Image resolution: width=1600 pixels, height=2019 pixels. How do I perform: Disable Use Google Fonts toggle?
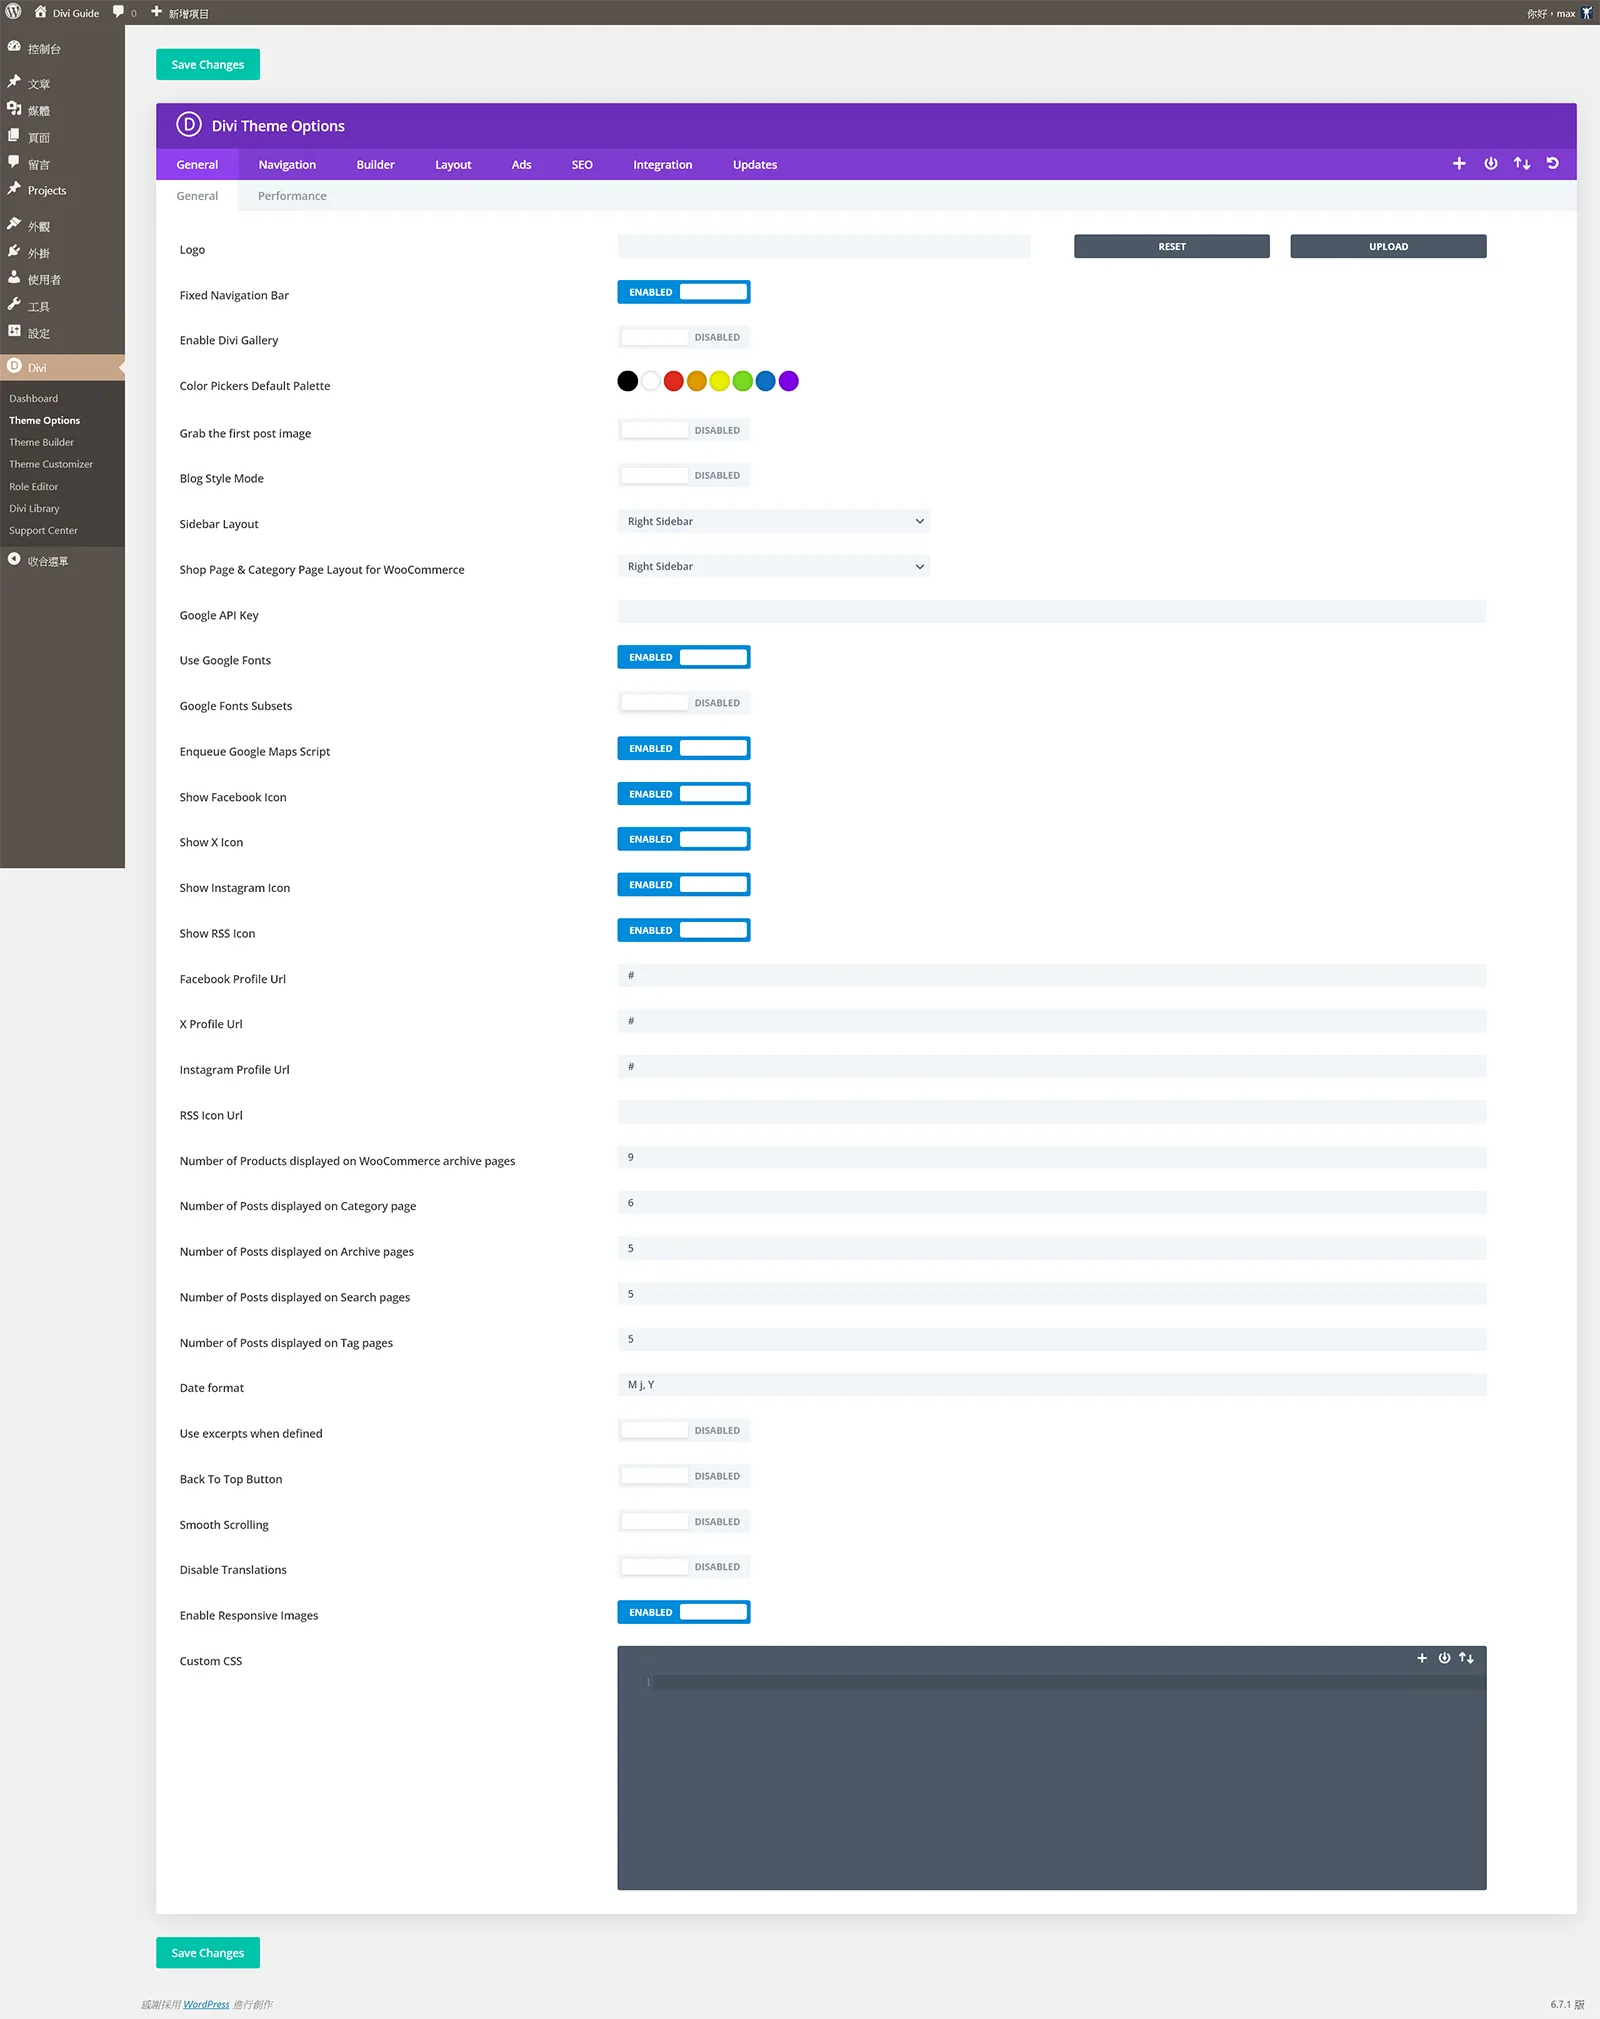pyautogui.click(x=684, y=657)
